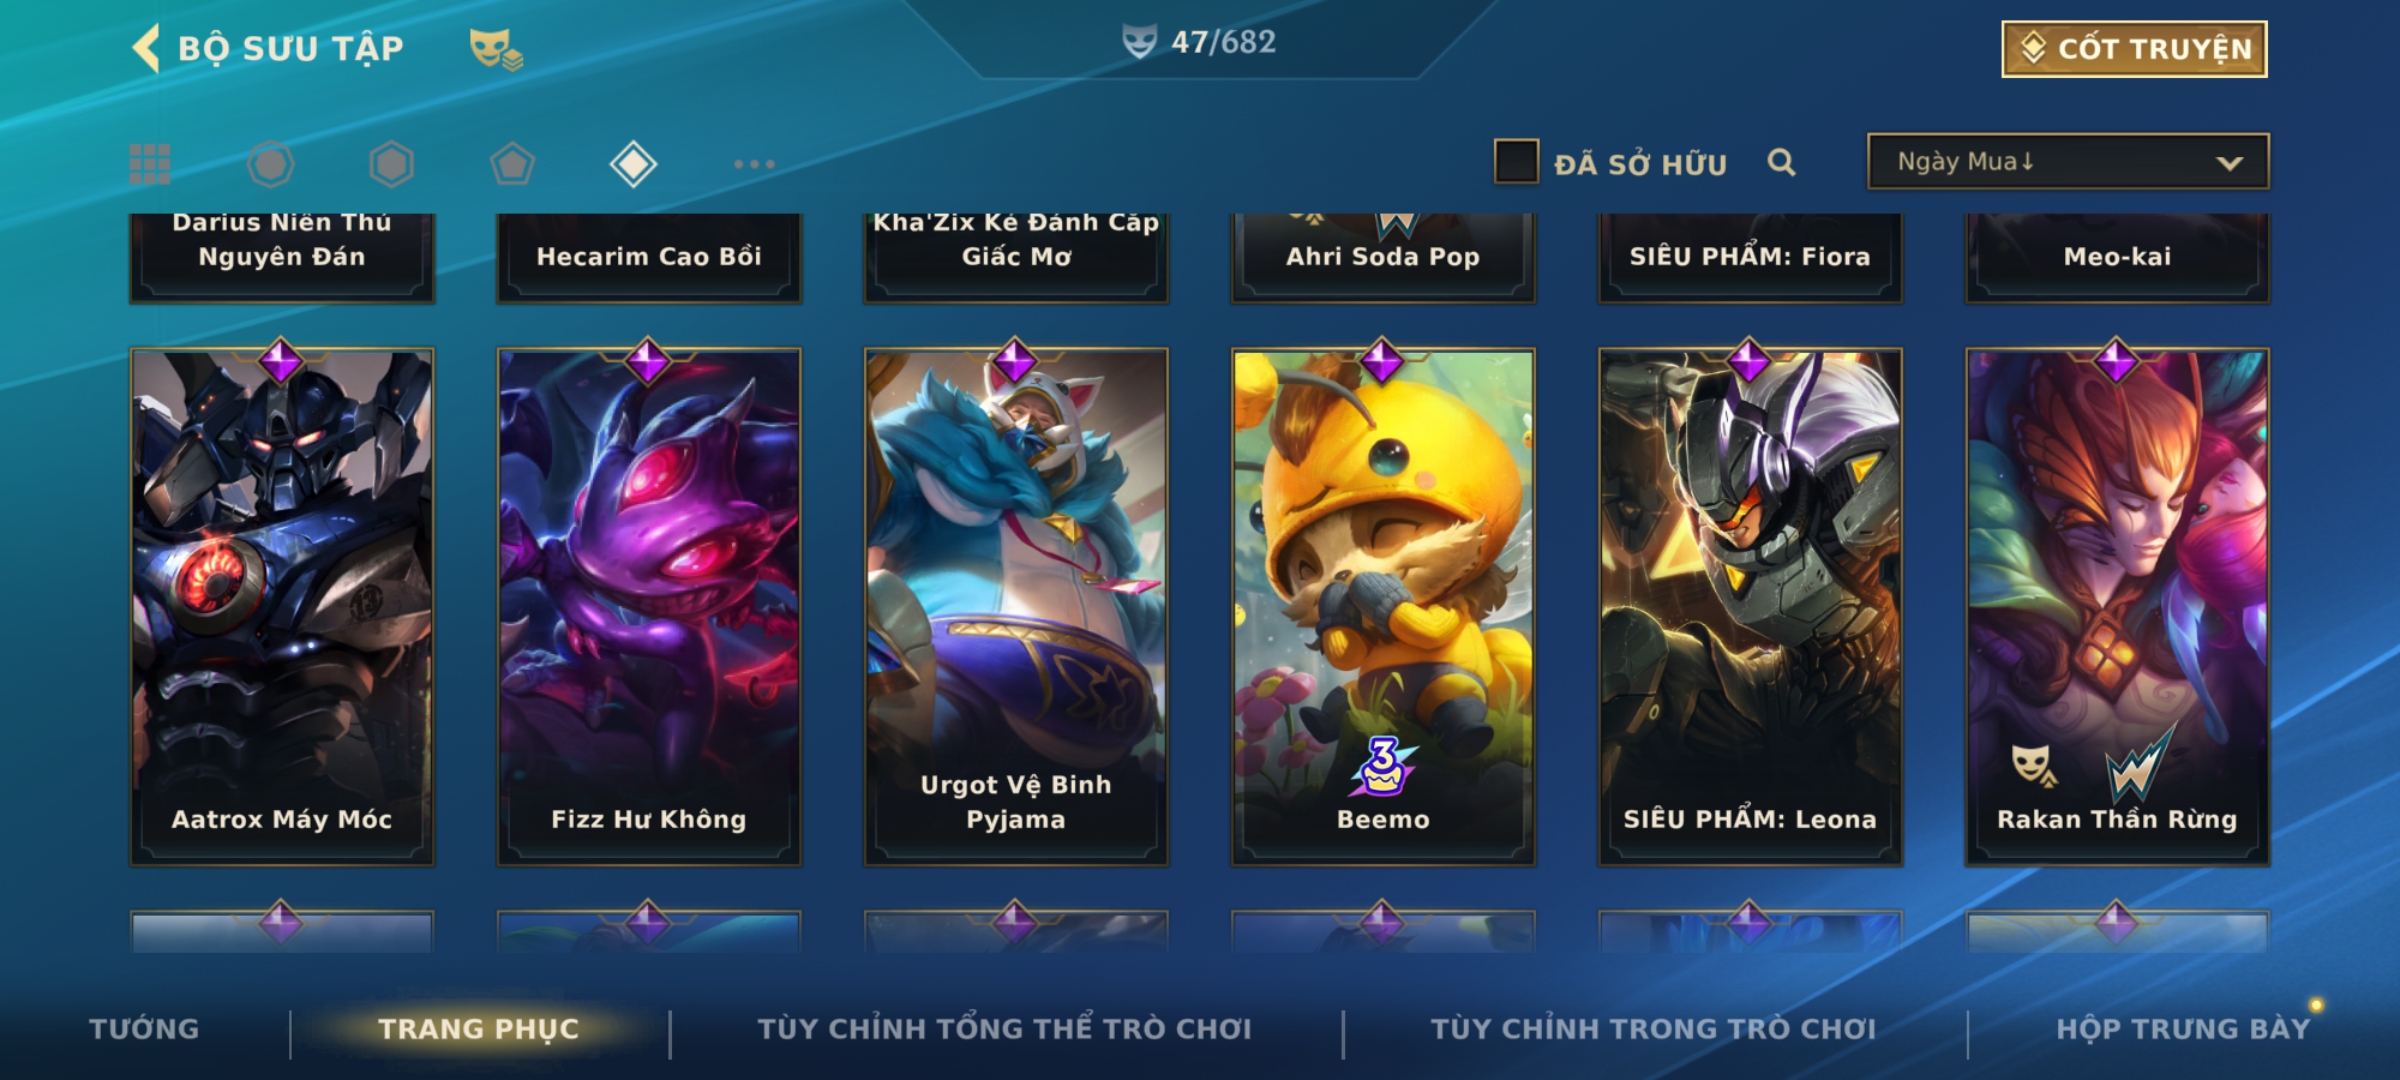Screen dimensions: 2400x1080
Task: Open the Rakan Thần Rừng skin card
Action: click(2117, 606)
